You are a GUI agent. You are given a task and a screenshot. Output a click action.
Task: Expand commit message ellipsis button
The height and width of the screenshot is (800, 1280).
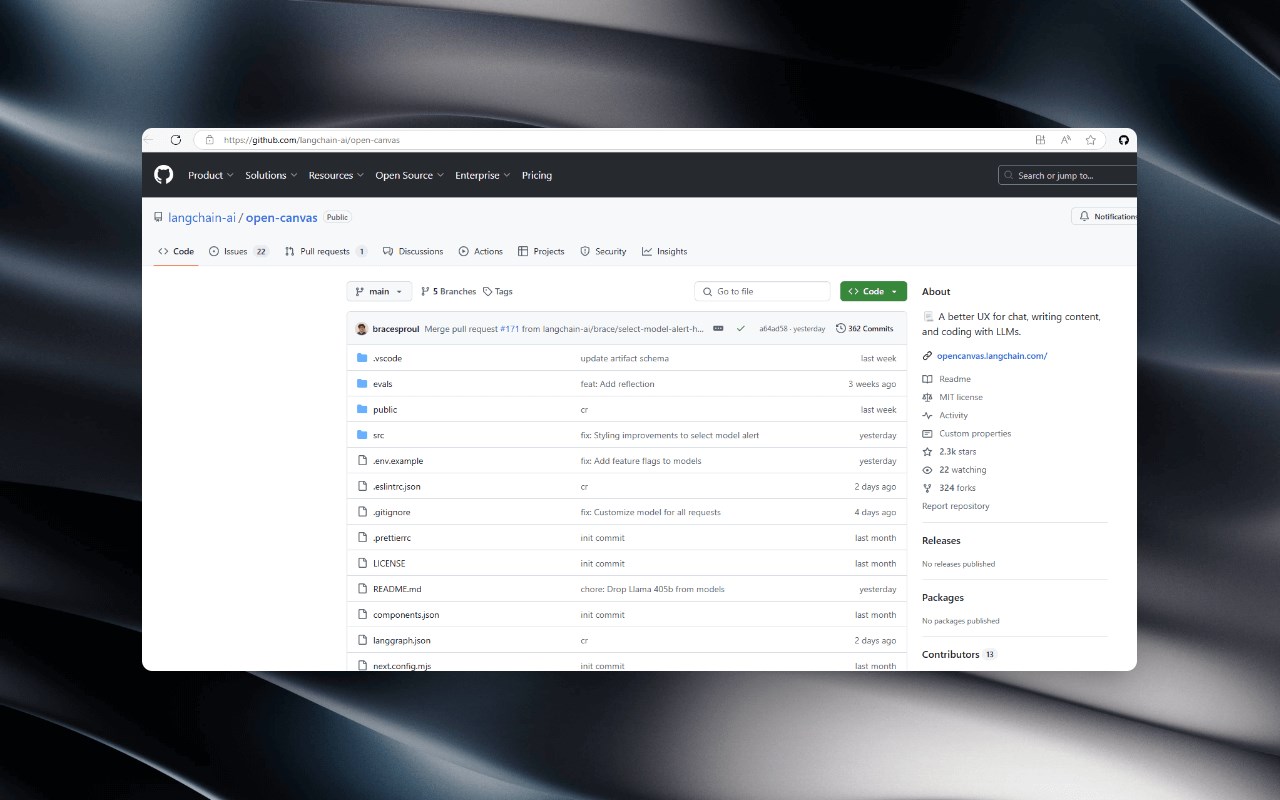click(x=718, y=328)
